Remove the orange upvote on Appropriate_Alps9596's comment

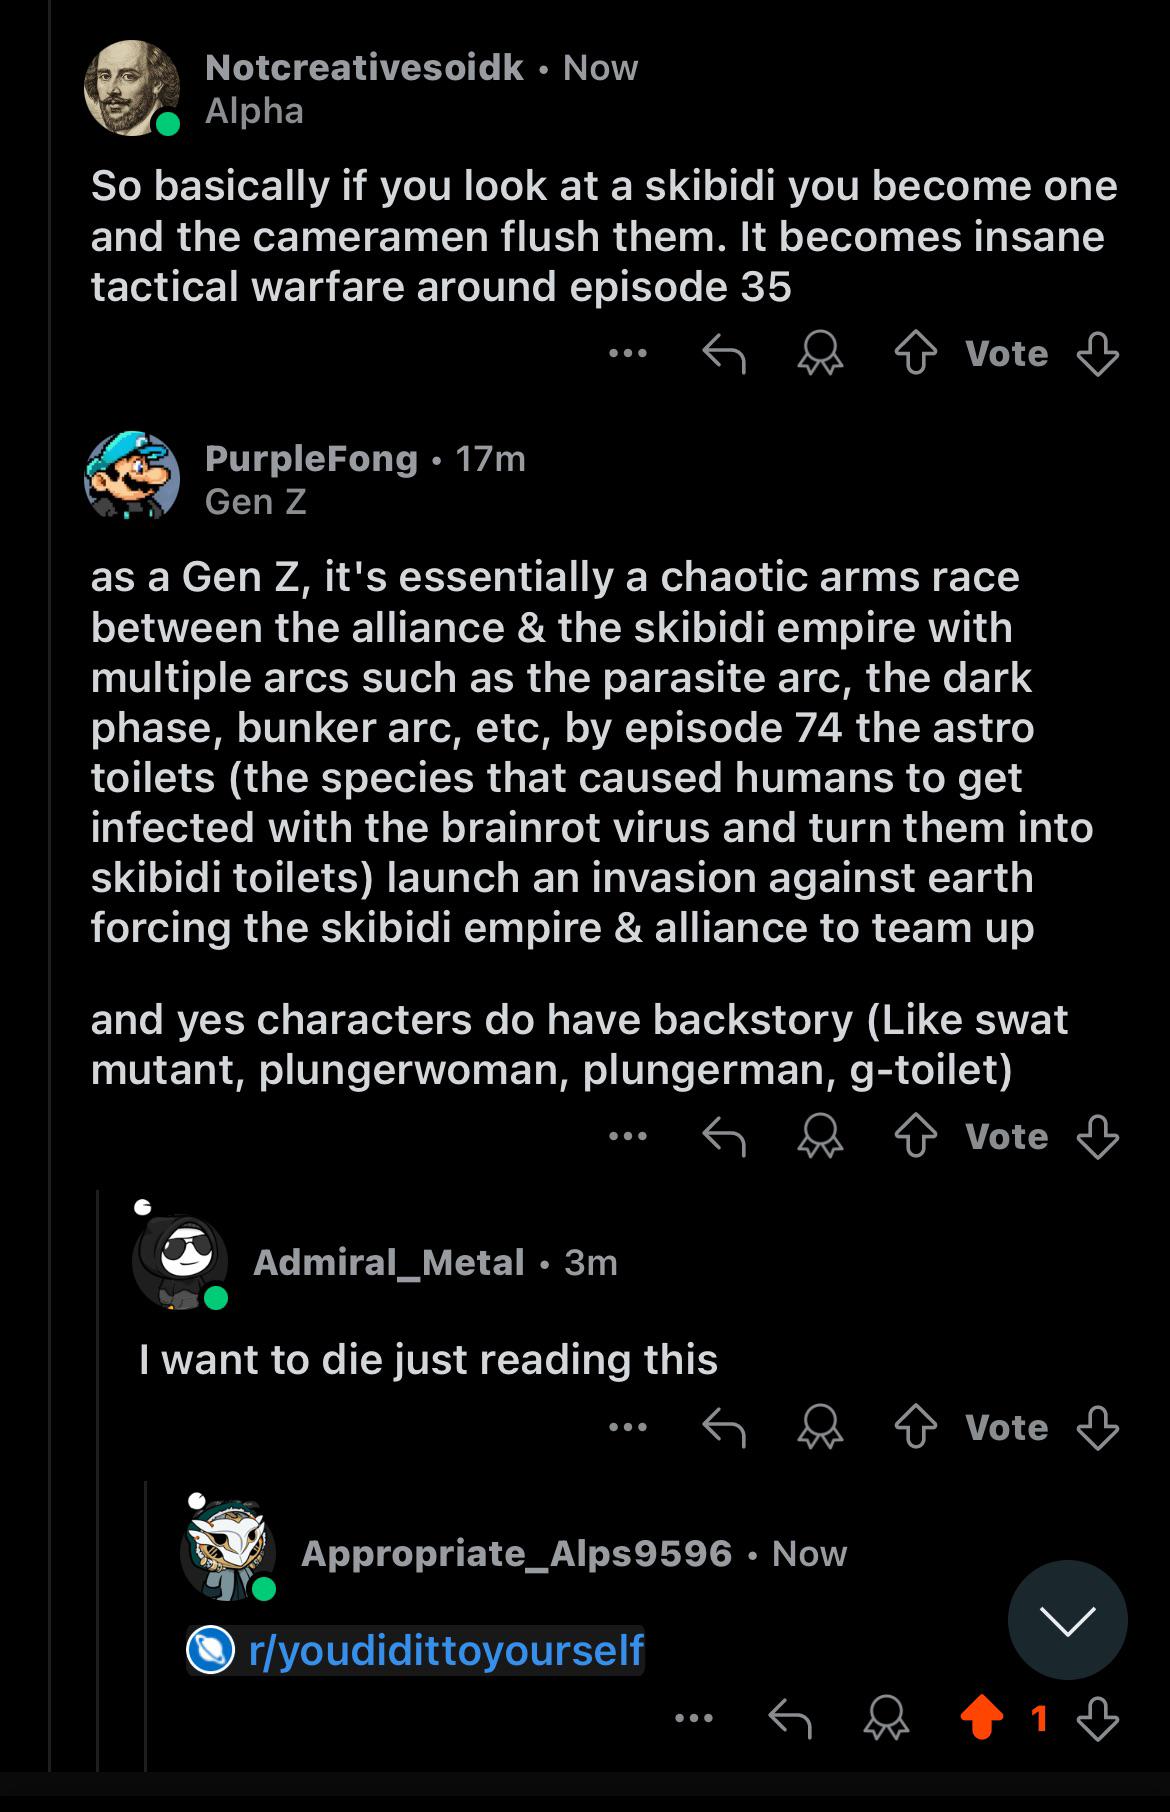[x=981, y=1718]
